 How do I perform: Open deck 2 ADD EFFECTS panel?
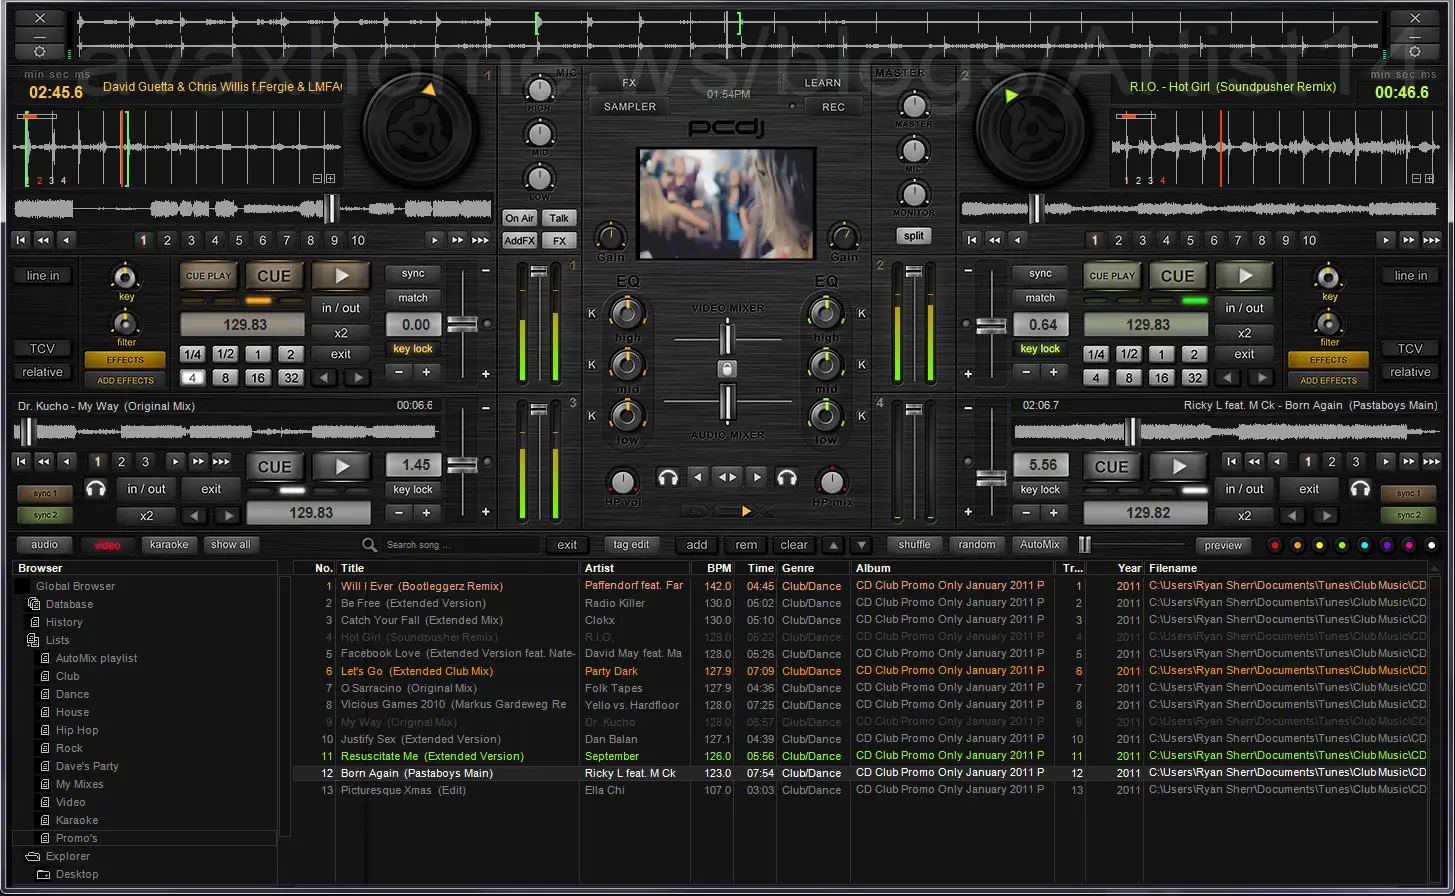click(x=1329, y=380)
